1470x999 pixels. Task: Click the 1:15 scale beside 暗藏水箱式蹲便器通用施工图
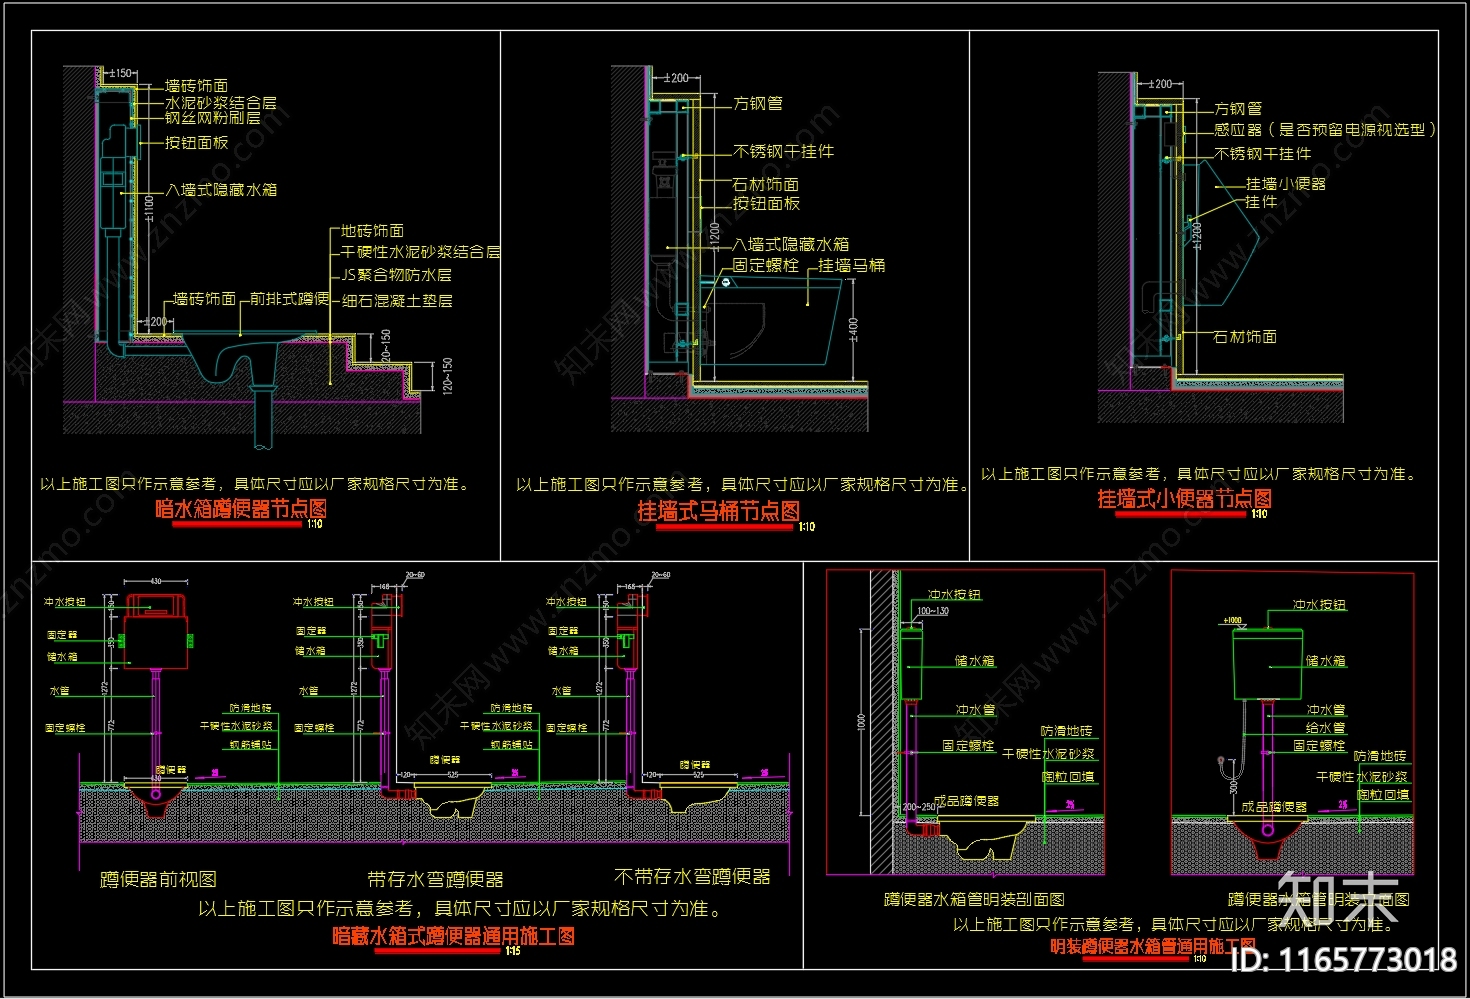[x=513, y=951]
